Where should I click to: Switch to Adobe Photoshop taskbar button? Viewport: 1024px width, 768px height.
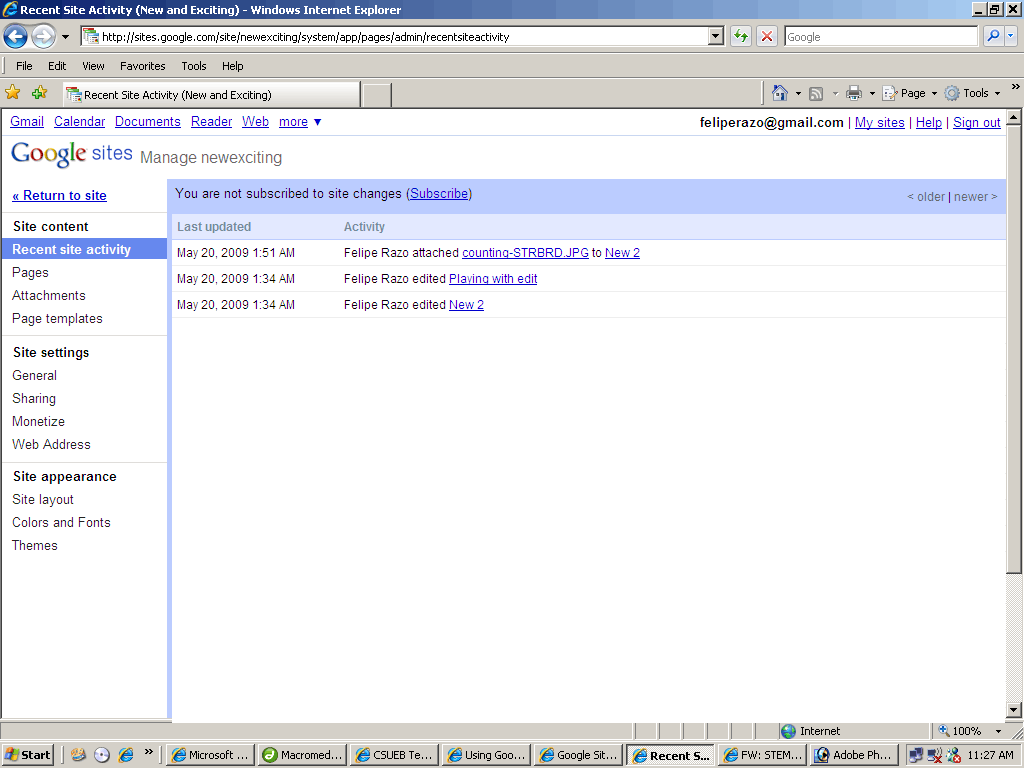tap(855, 755)
